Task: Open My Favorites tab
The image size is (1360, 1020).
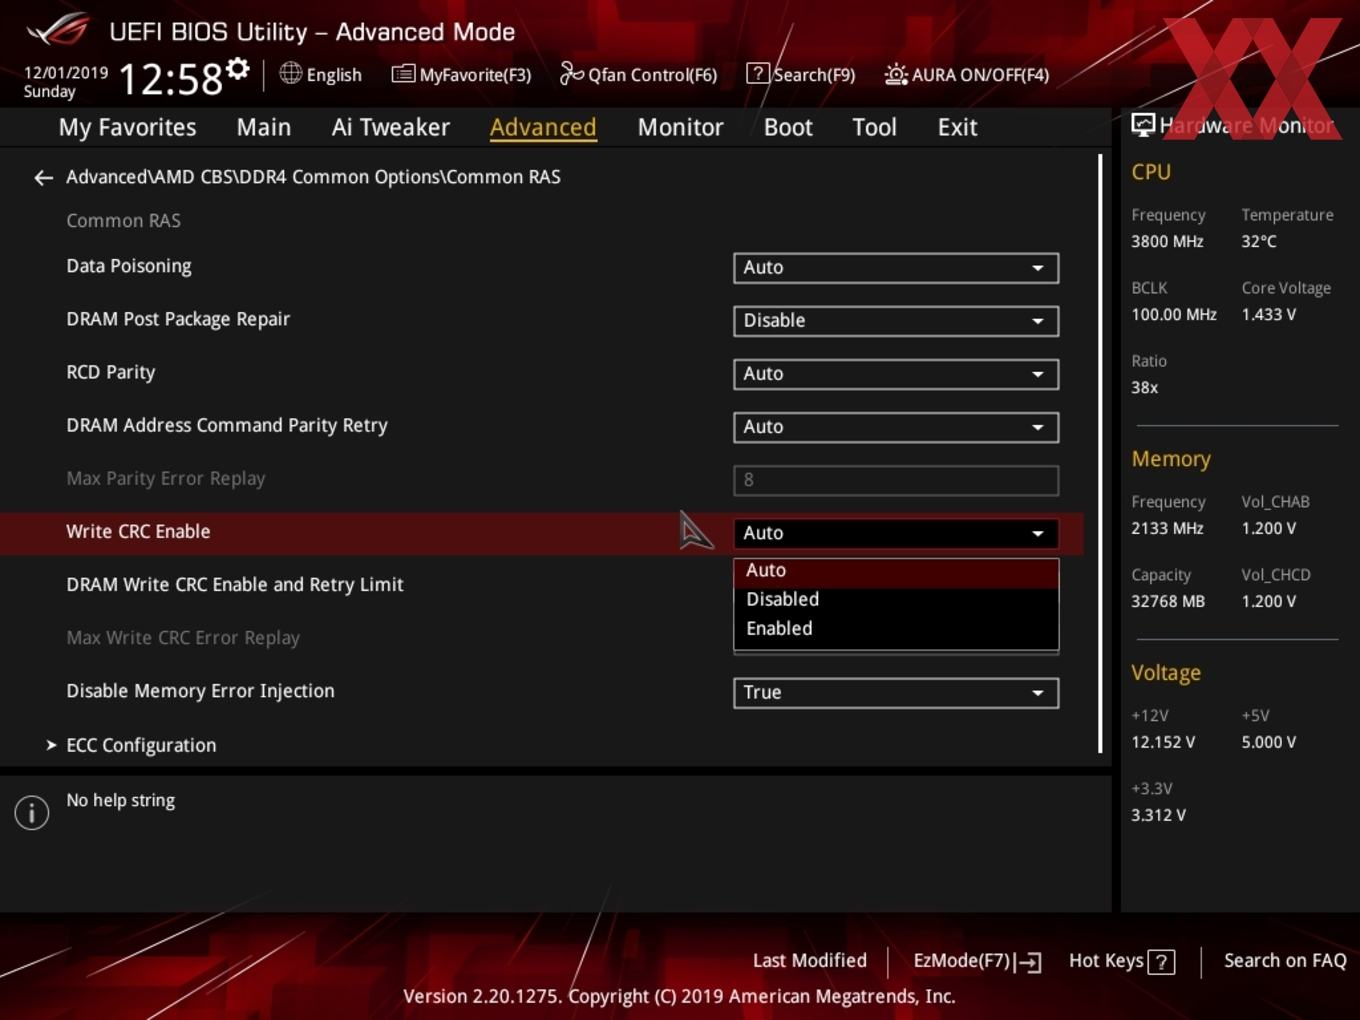Action: pos(128,128)
